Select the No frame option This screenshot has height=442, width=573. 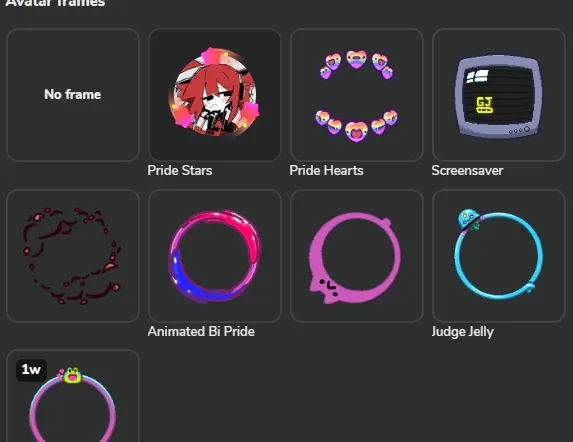(x=73, y=95)
